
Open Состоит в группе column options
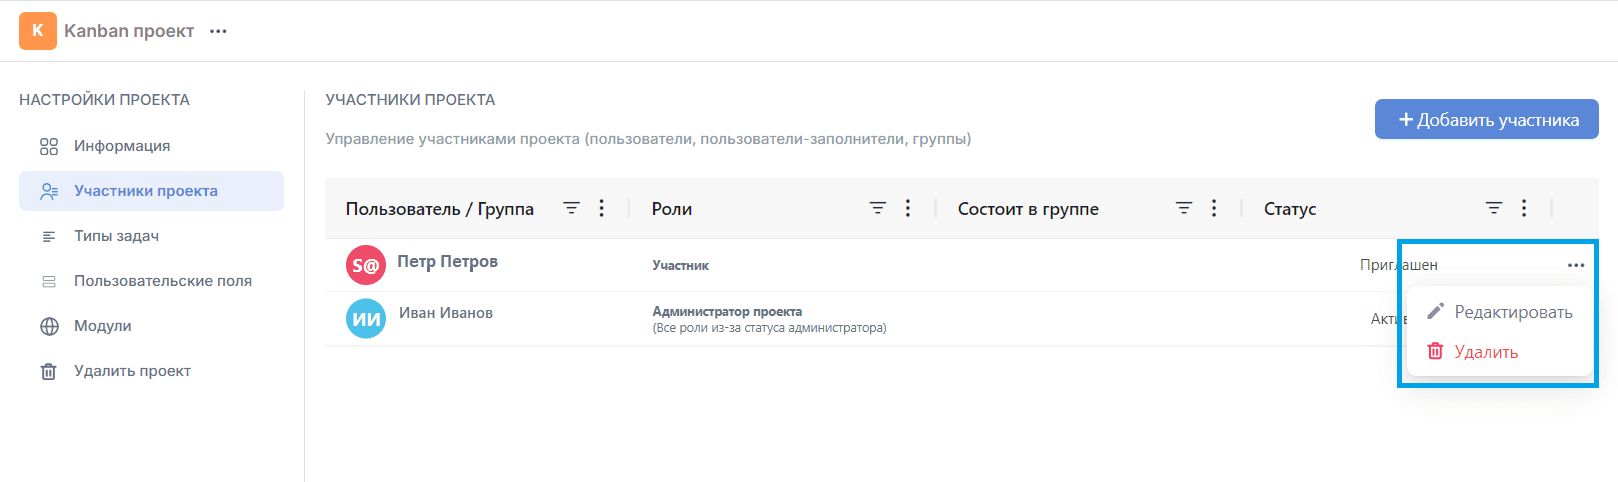click(1213, 208)
